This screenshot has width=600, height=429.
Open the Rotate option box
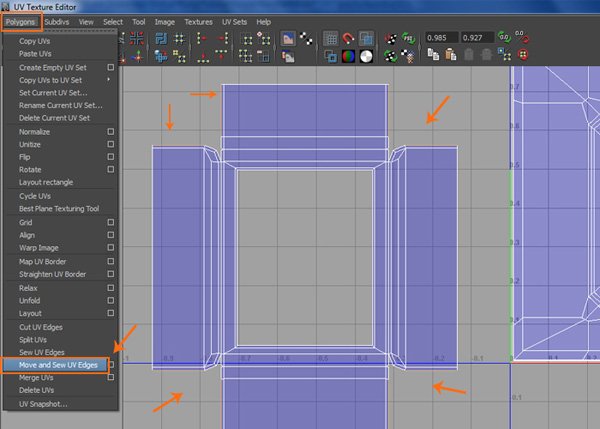(111, 170)
